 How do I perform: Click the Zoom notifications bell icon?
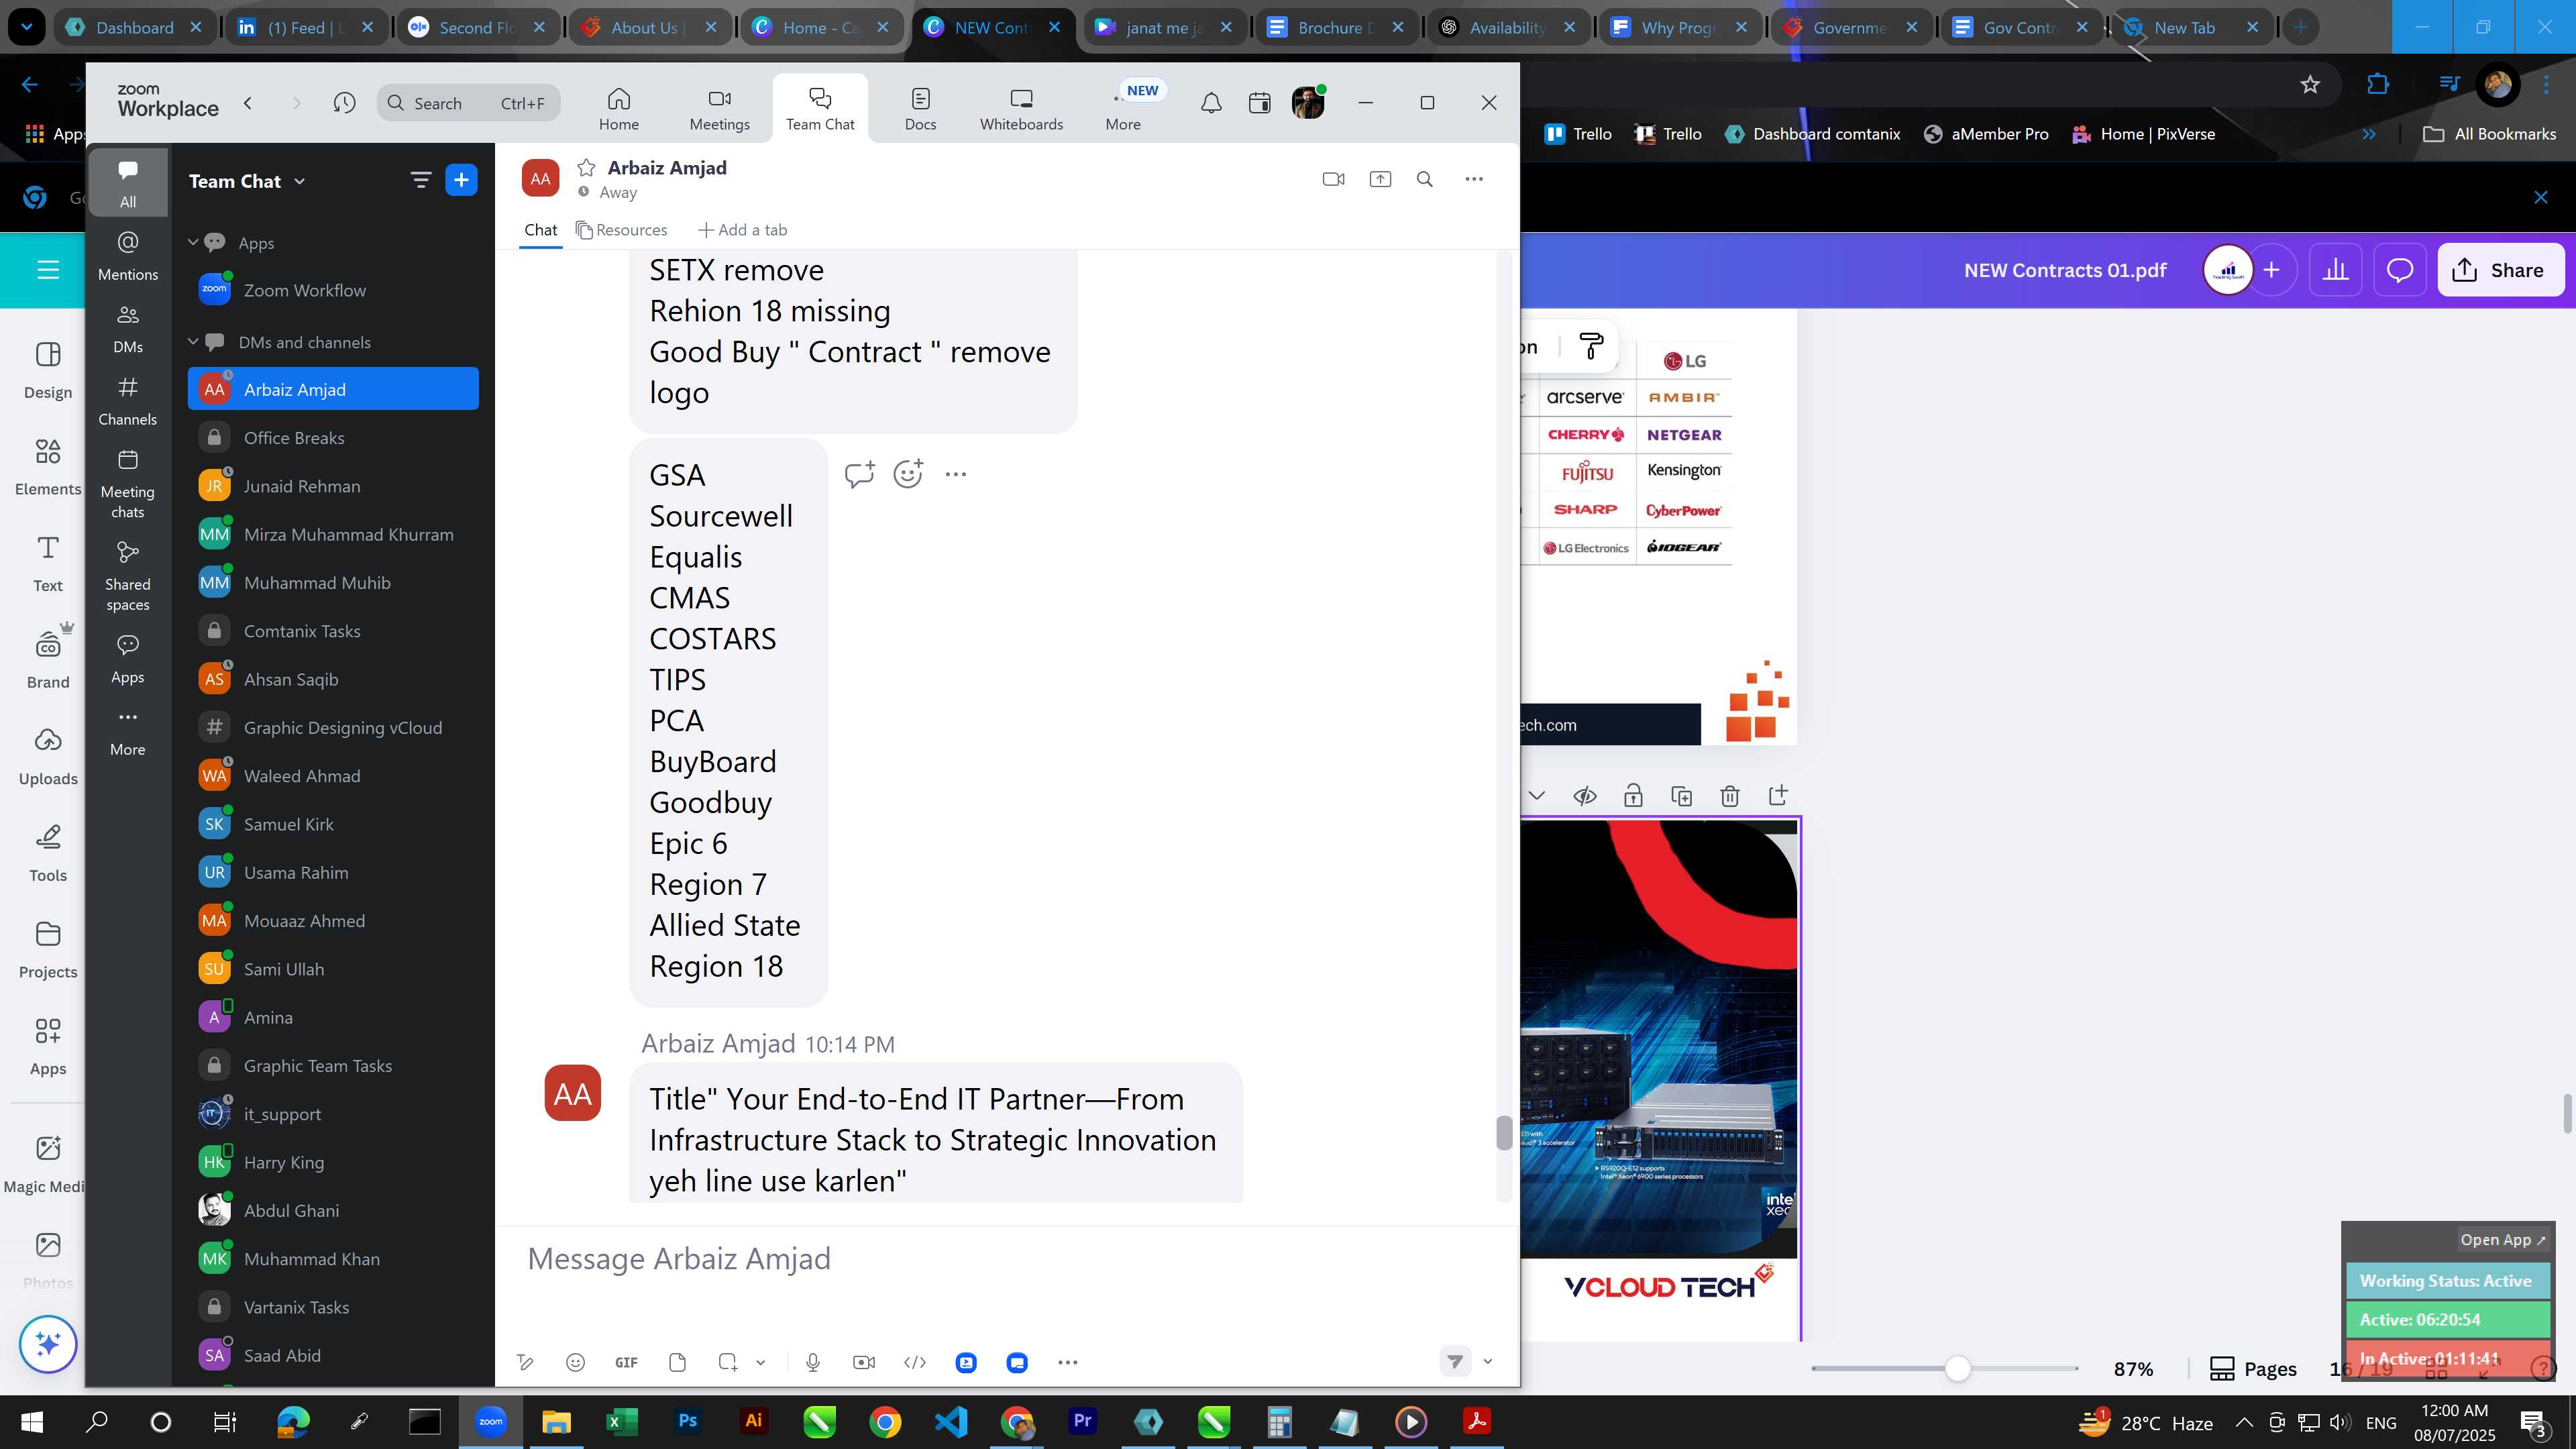[1211, 102]
